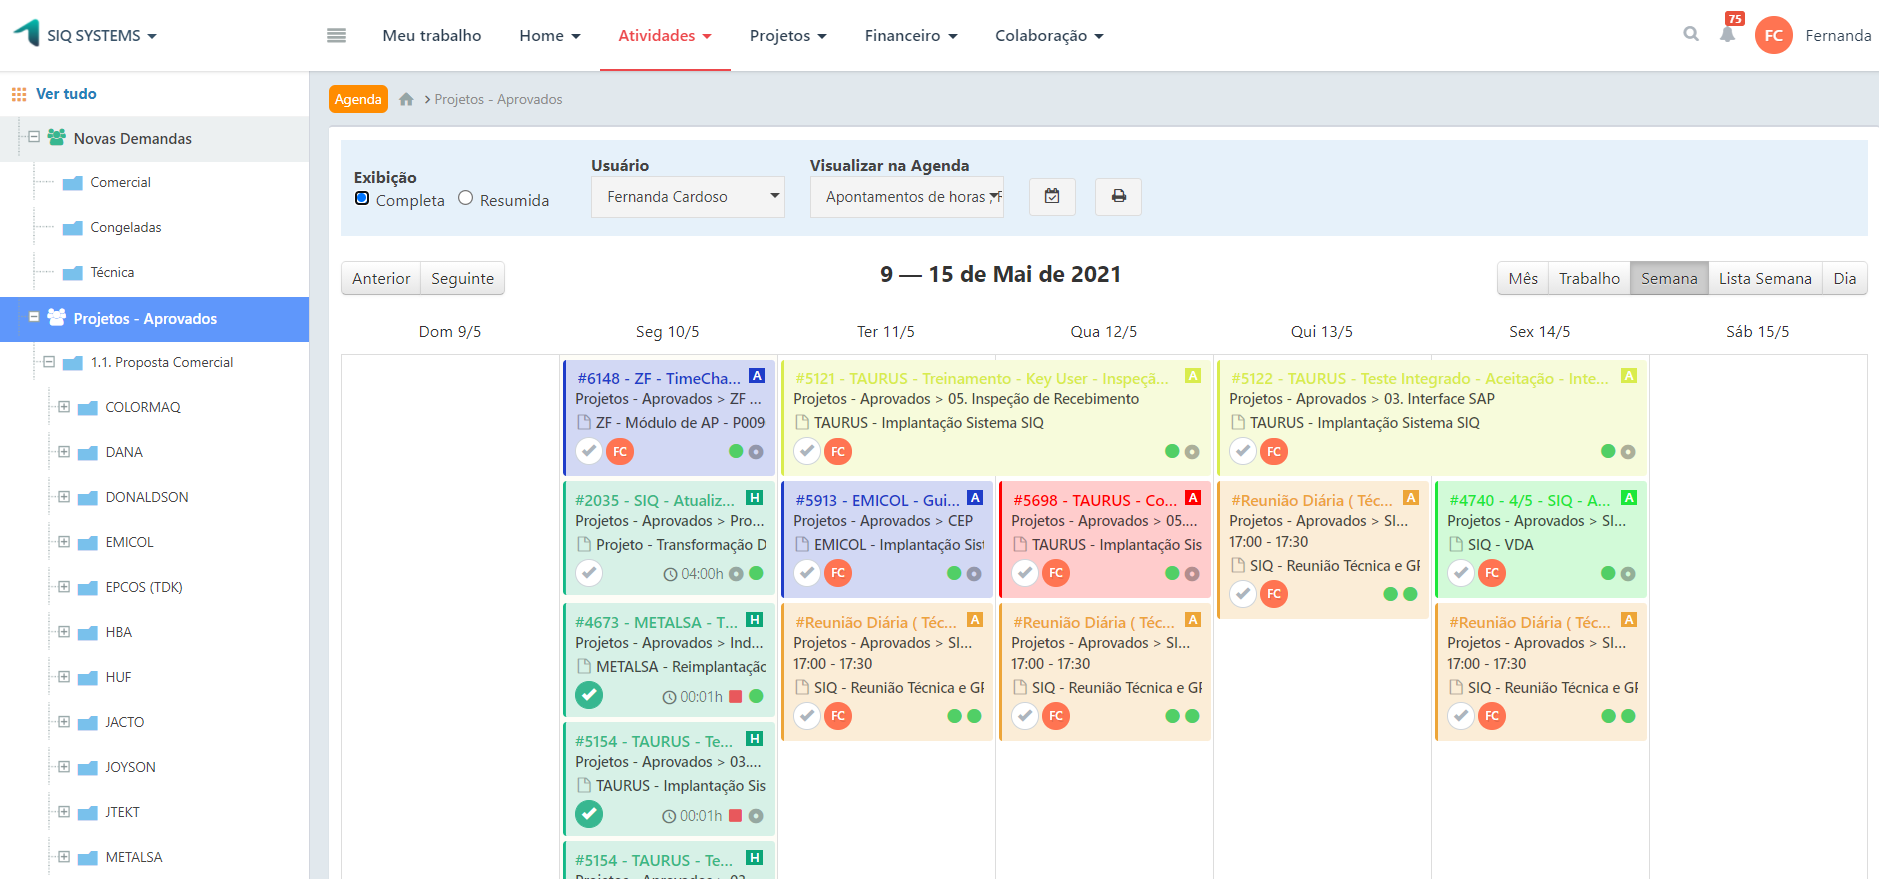Collapse the 1.1. Proposta Comercial node

49,362
